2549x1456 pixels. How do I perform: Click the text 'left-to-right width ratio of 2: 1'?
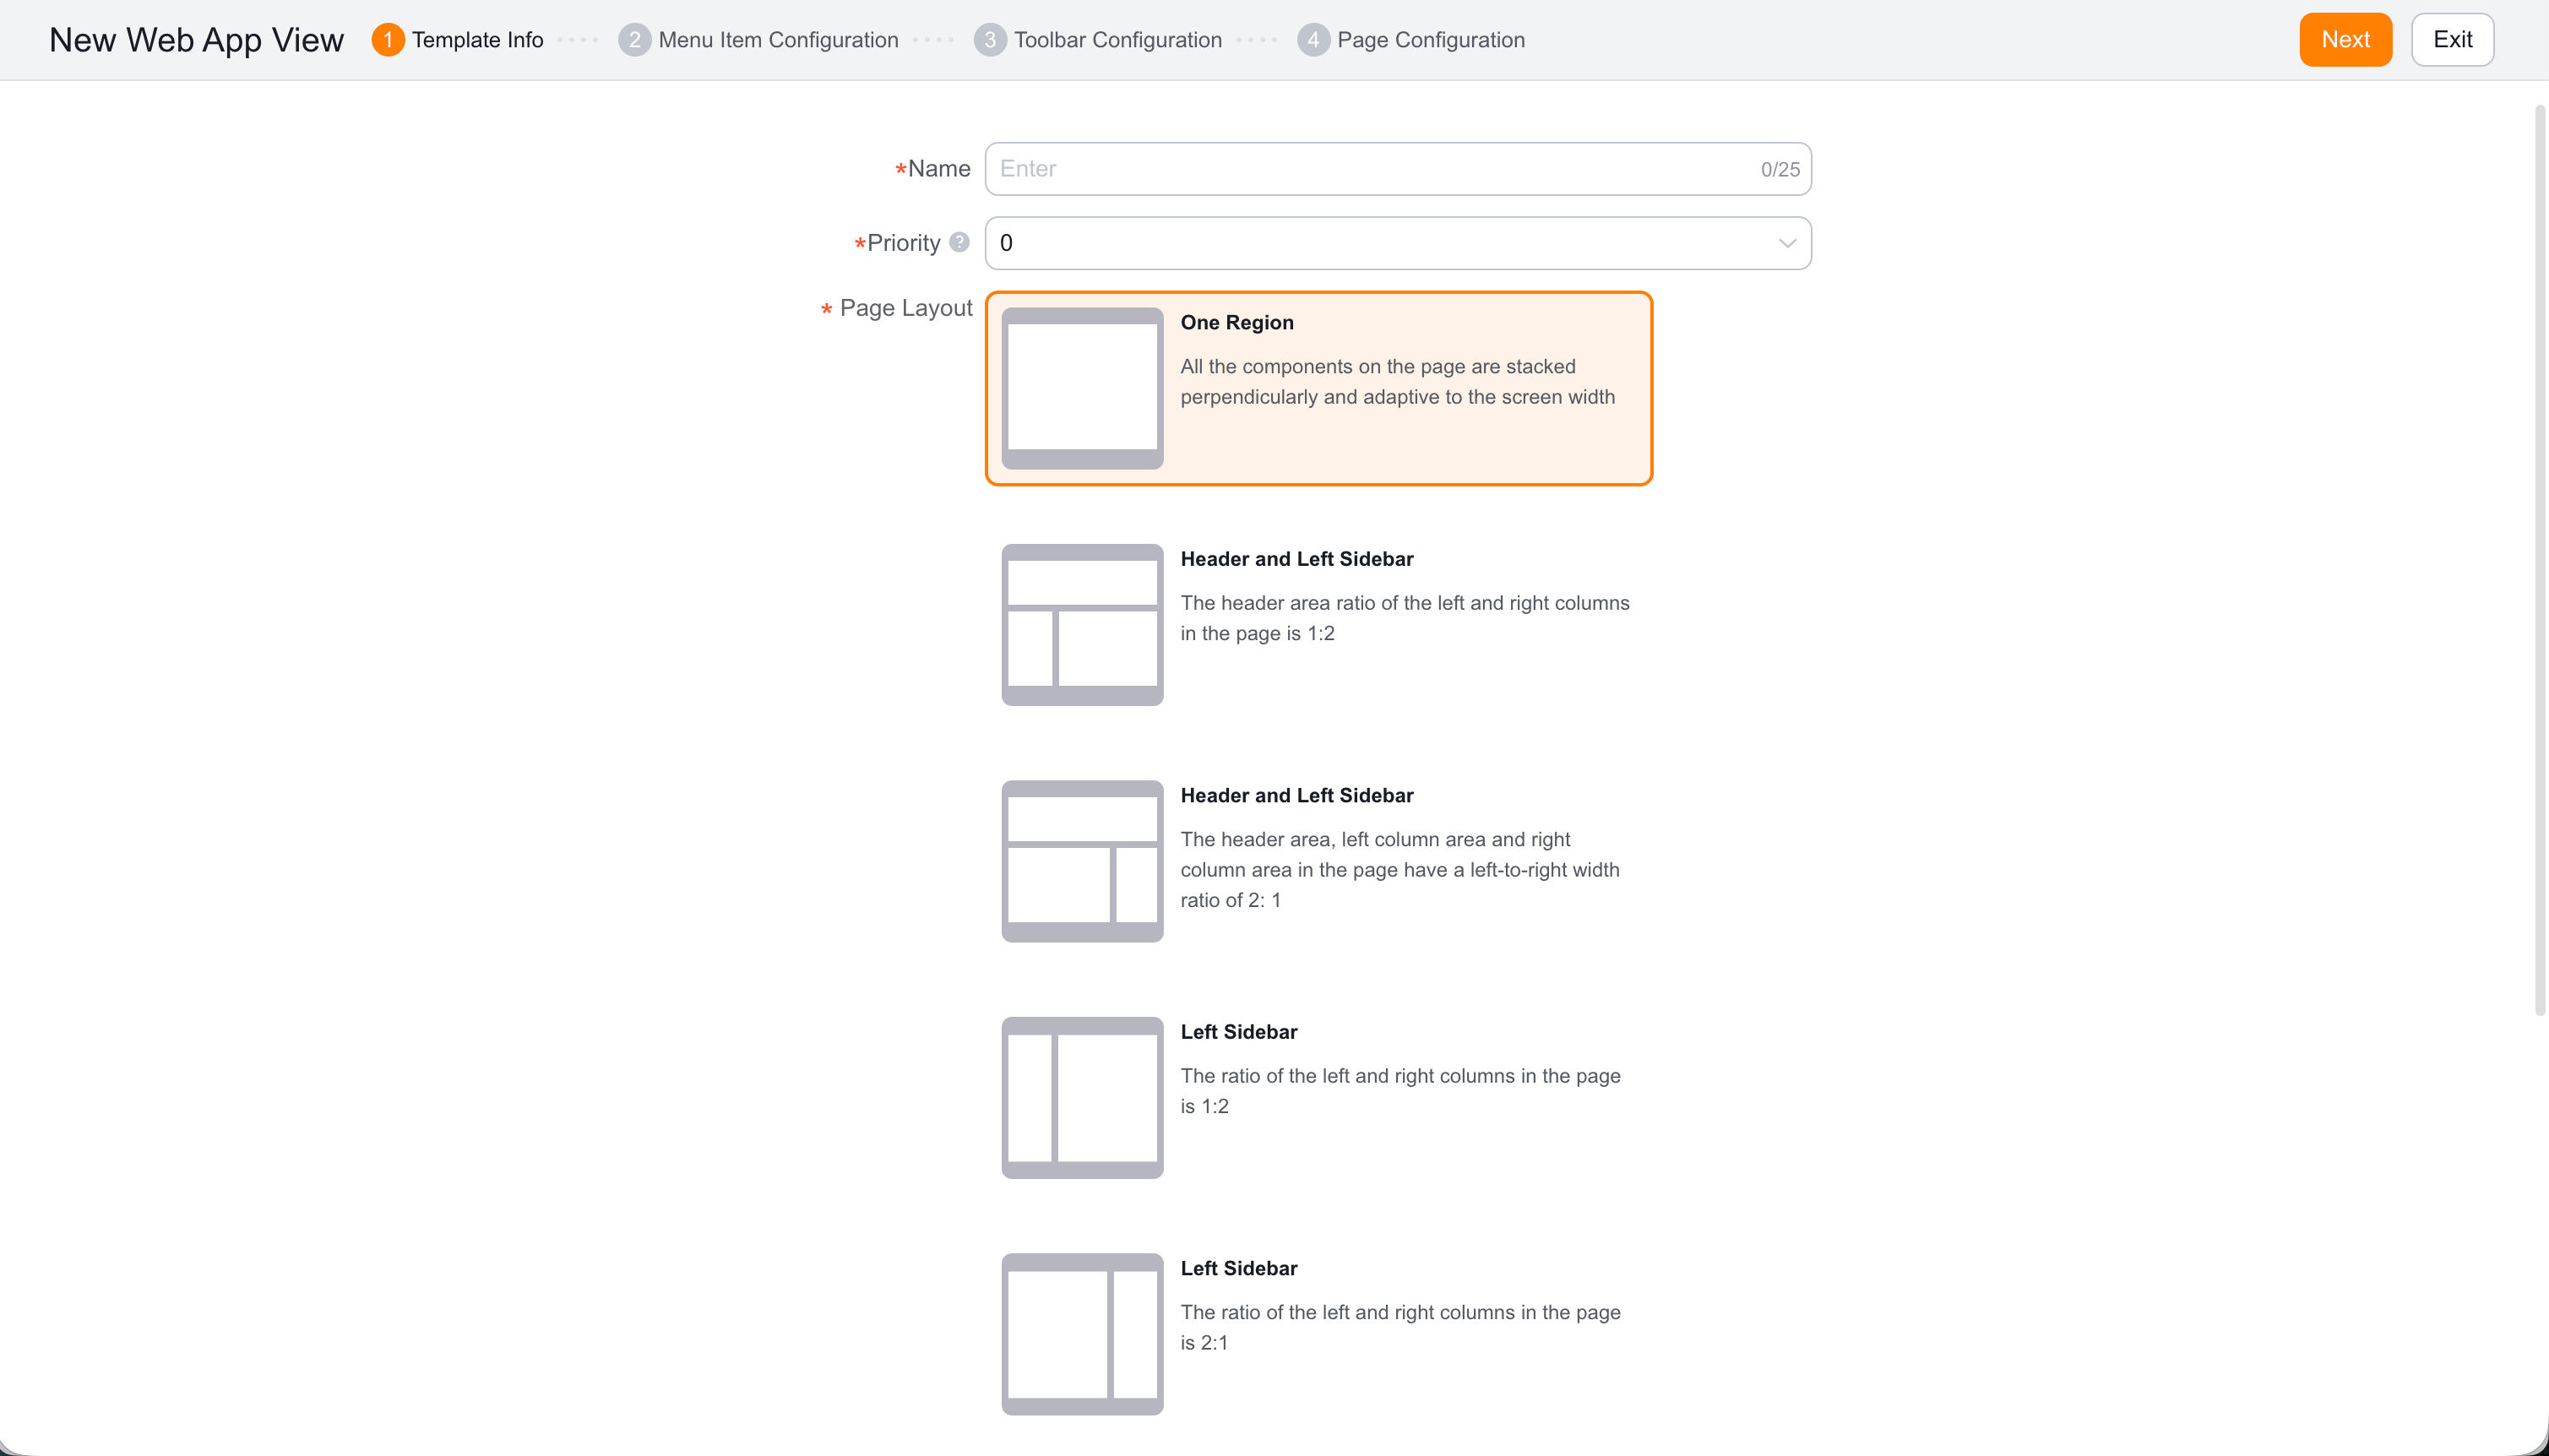pyautogui.click(x=1400, y=885)
